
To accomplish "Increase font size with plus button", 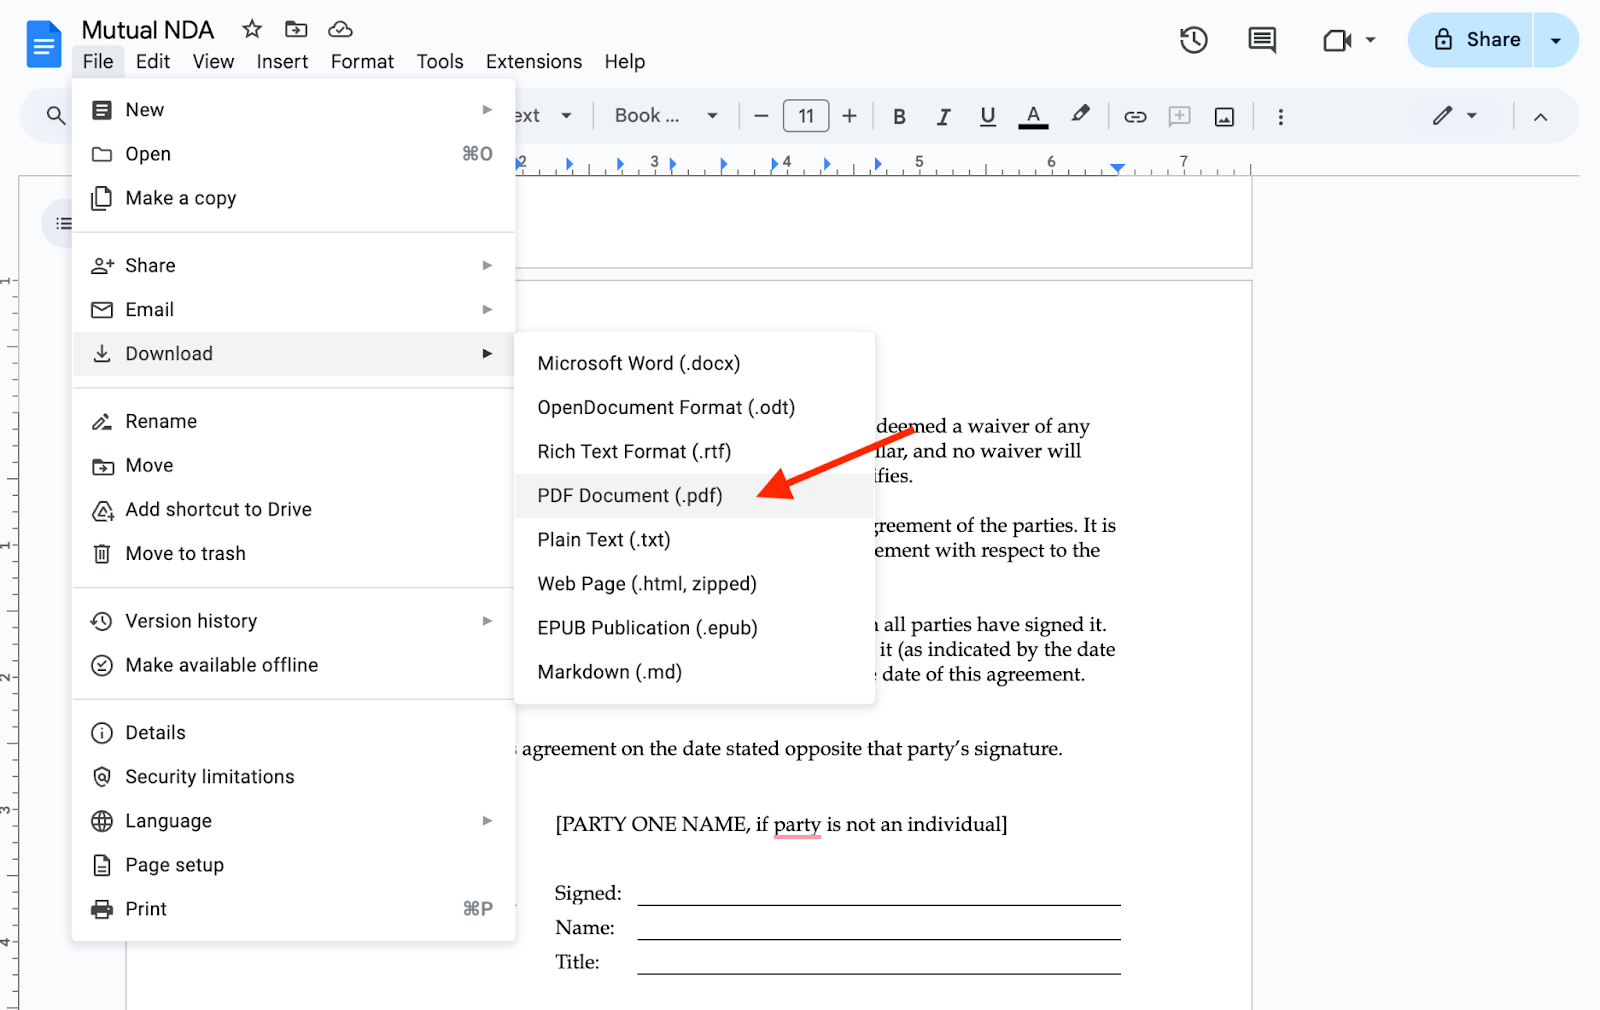I will coord(849,116).
